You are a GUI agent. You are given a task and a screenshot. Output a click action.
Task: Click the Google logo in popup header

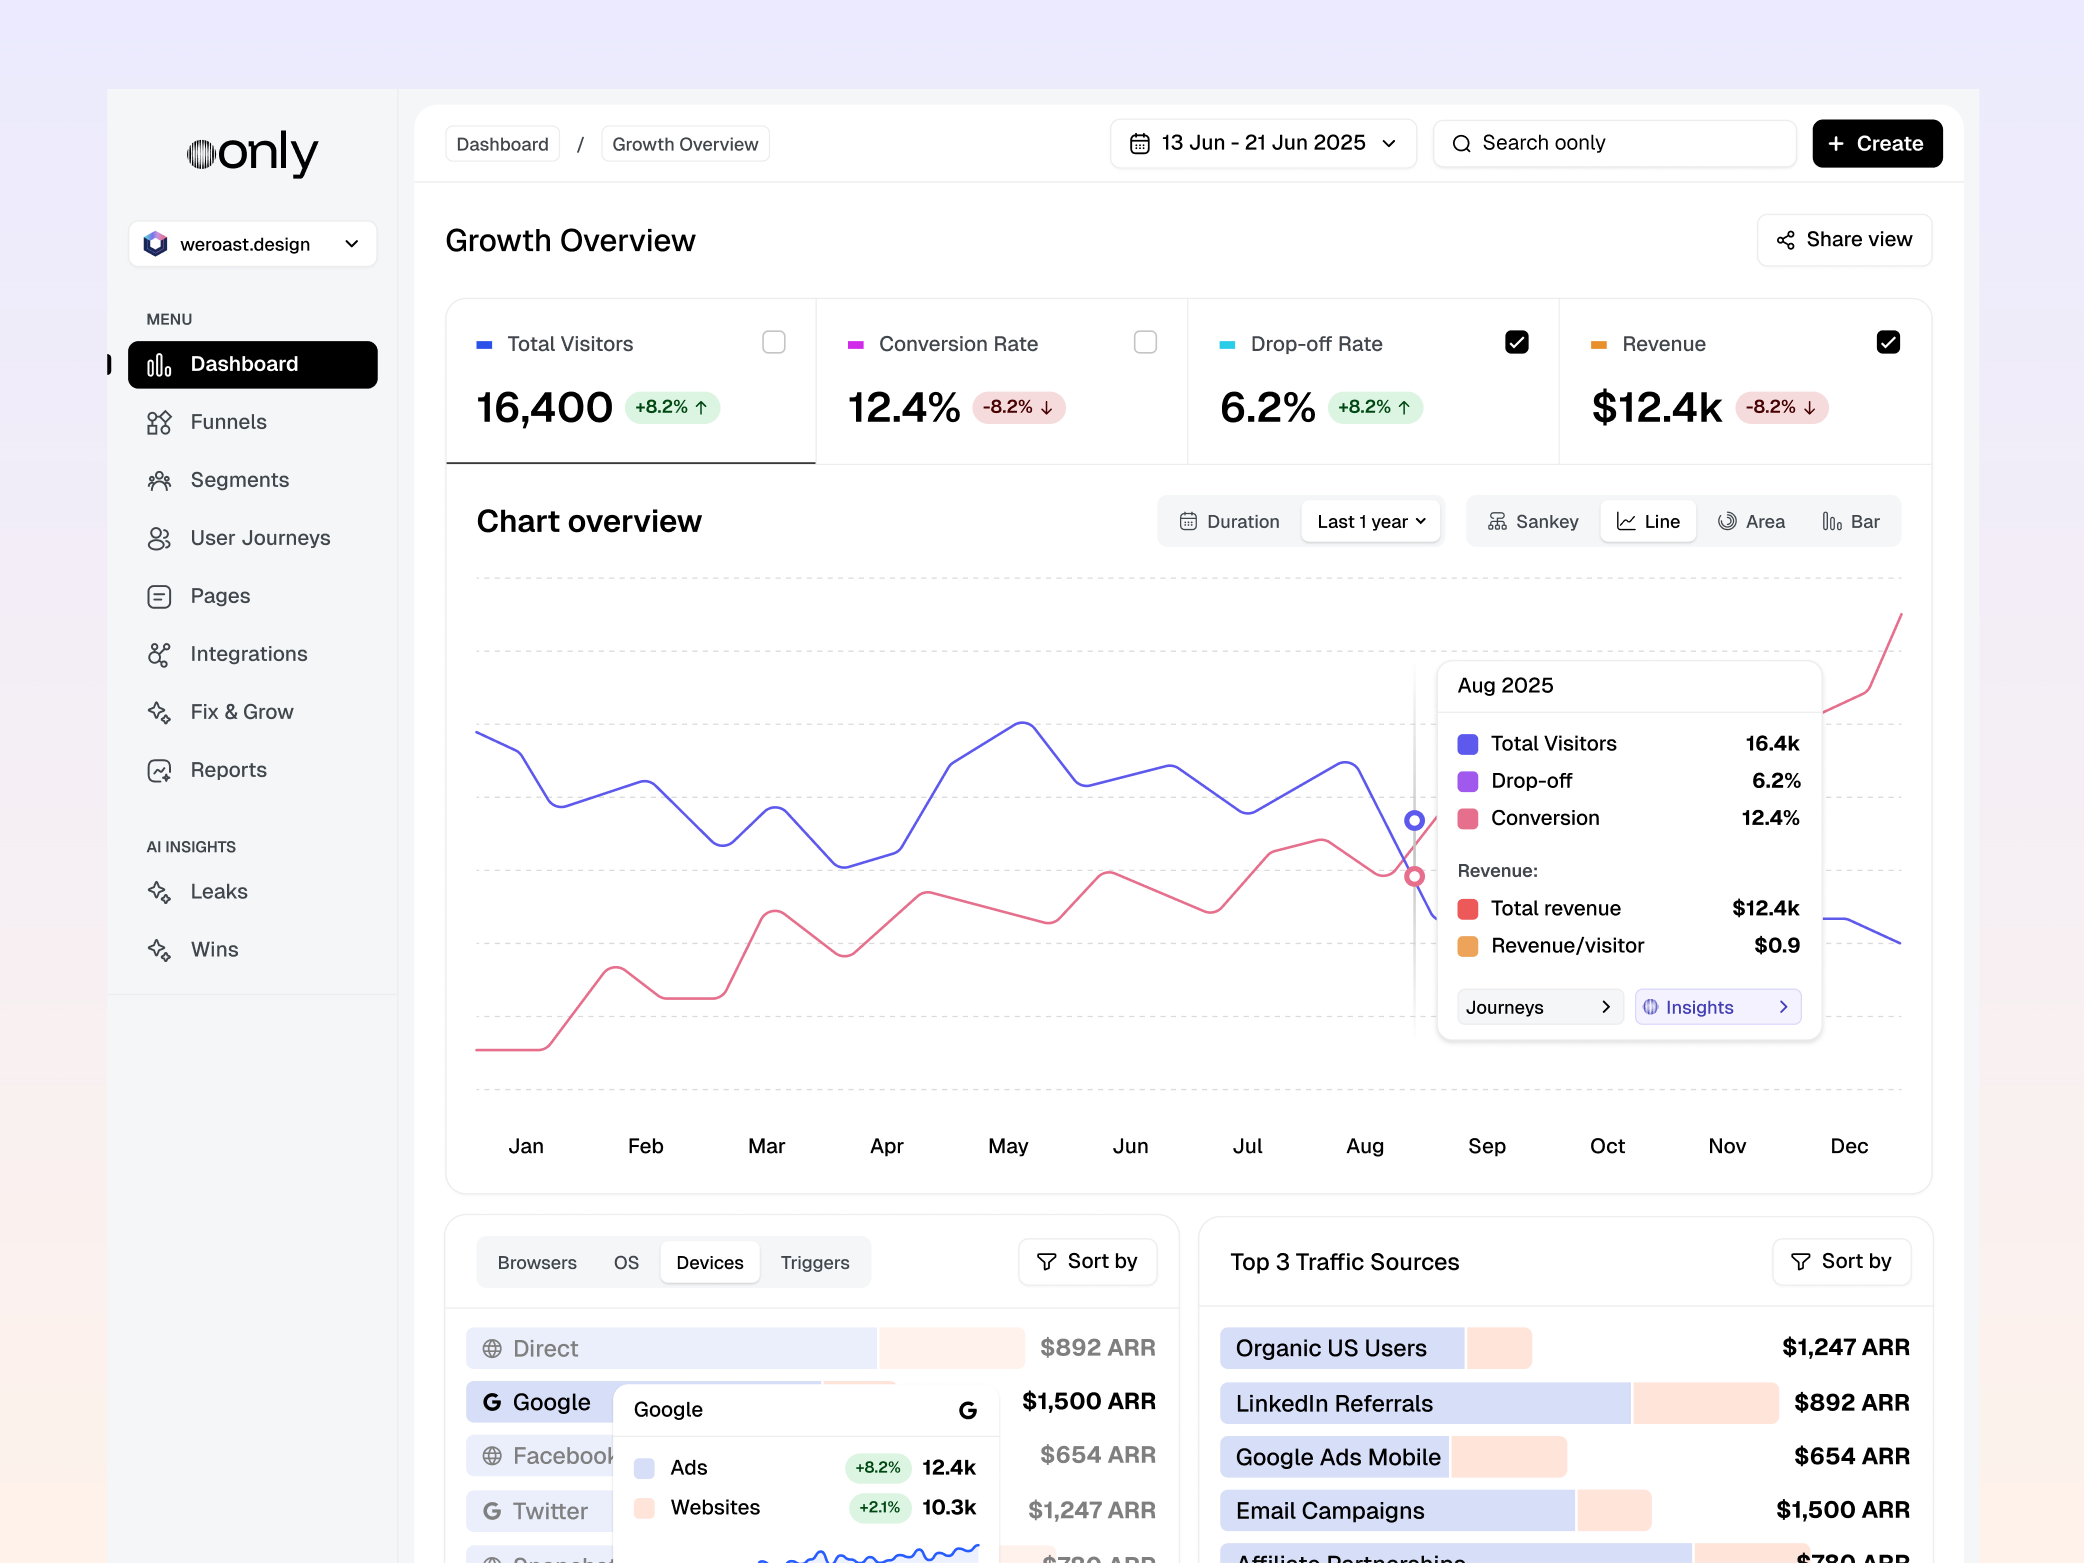click(967, 1410)
